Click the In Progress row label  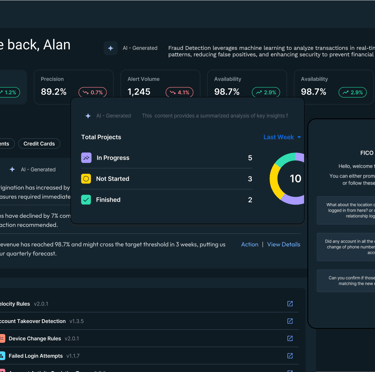click(113, 158)
